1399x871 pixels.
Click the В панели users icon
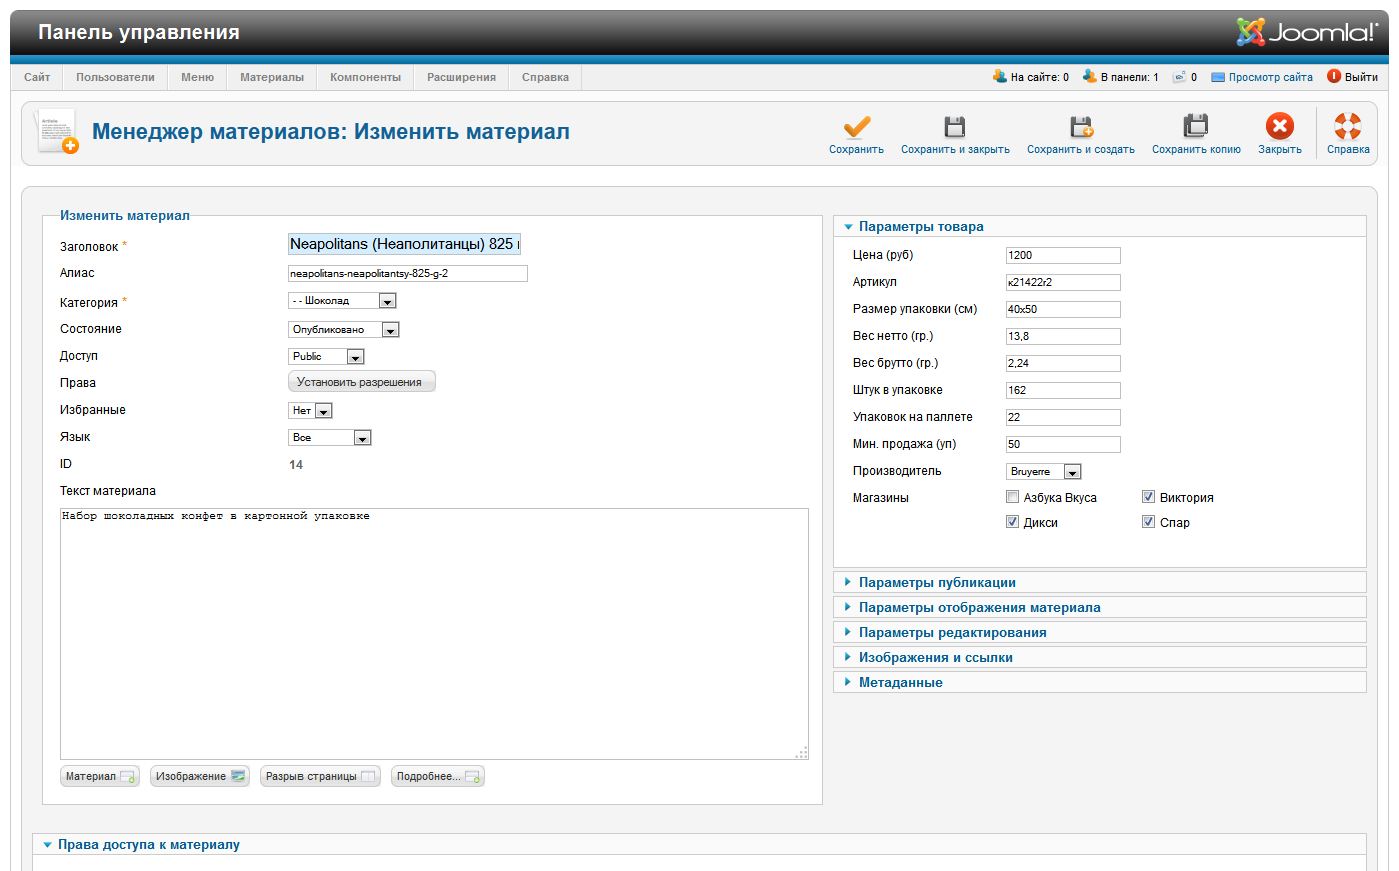tap(1090, 76)
